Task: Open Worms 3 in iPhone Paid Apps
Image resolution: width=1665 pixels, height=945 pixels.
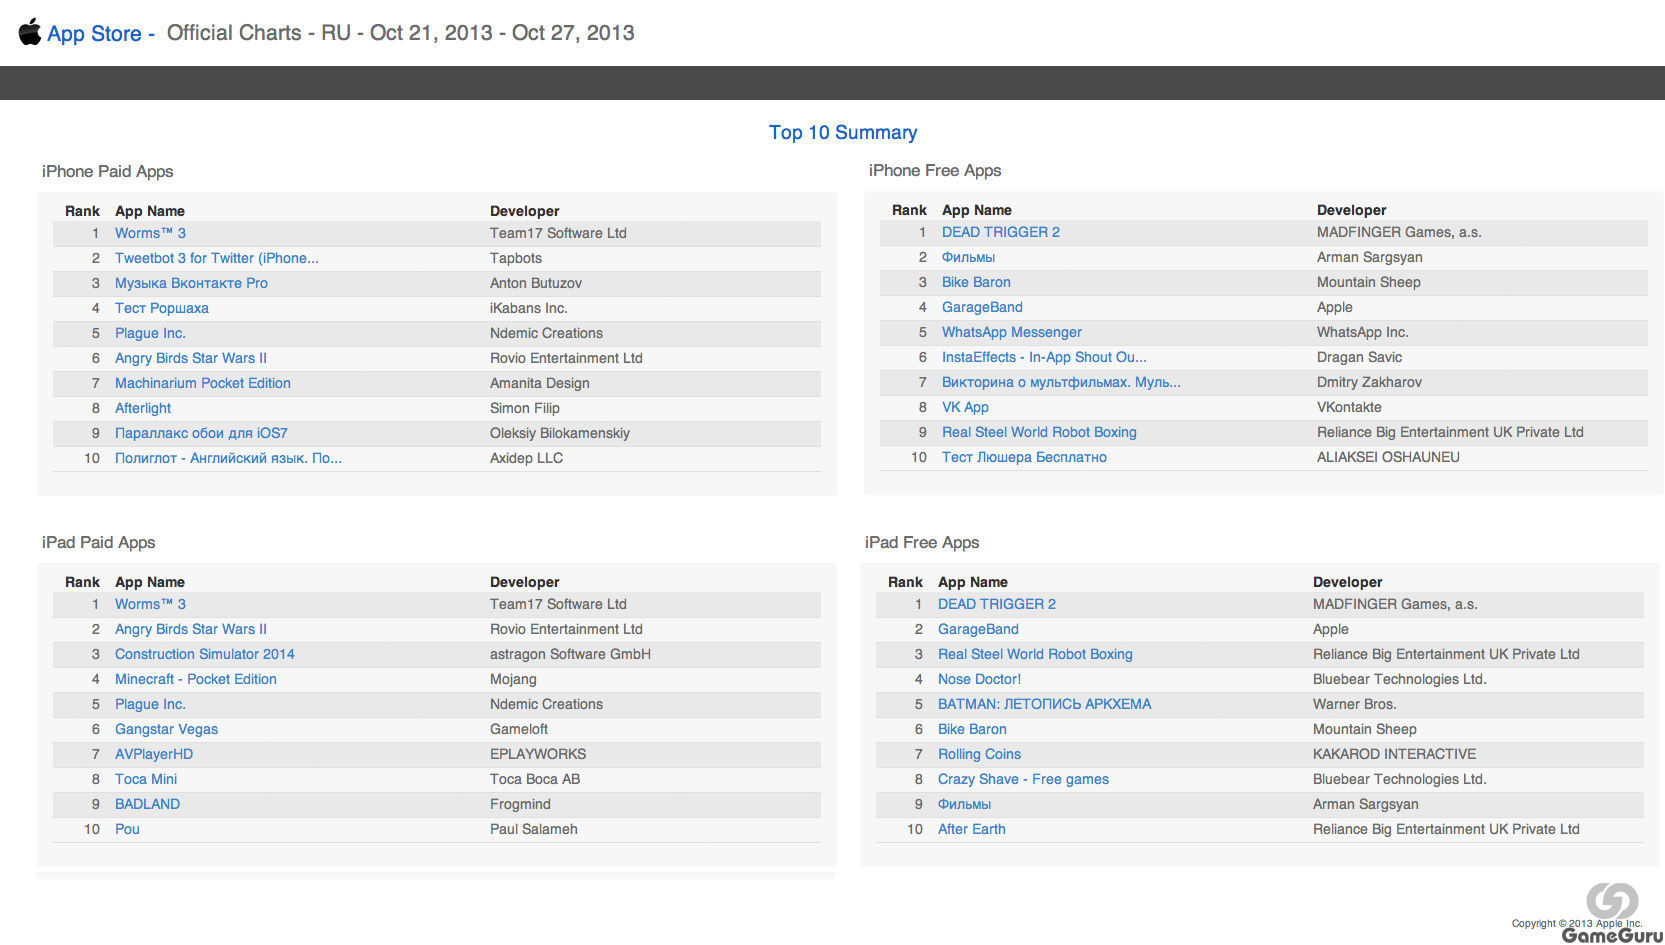Action: [150, 233]
